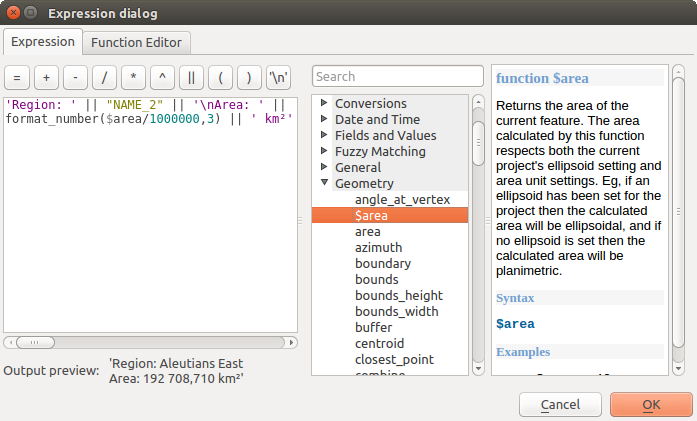Insert an opening parenthesis
This screenshot has width=697, height=421.
220,77
